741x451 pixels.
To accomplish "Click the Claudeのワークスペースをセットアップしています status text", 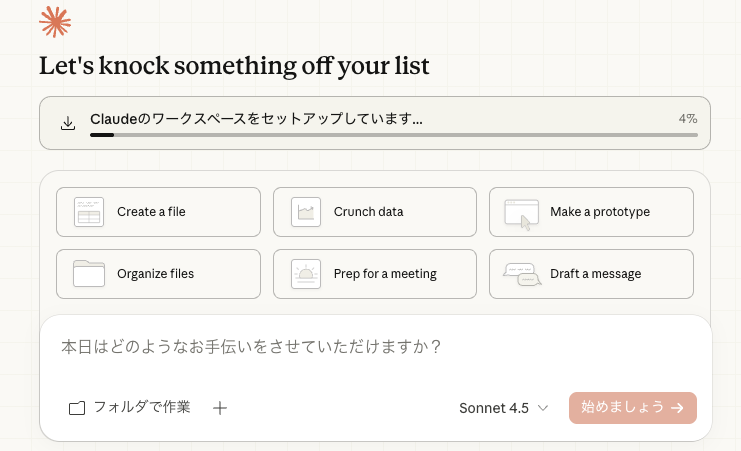I will tap(256, 119).
